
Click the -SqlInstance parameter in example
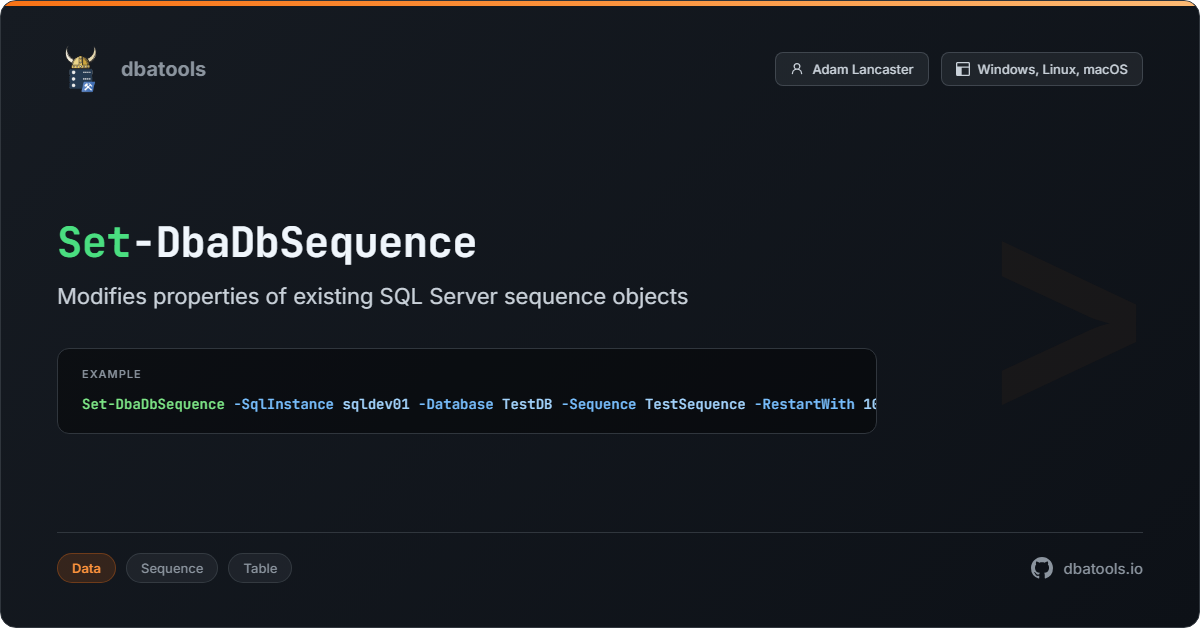(x=283, y=404)
